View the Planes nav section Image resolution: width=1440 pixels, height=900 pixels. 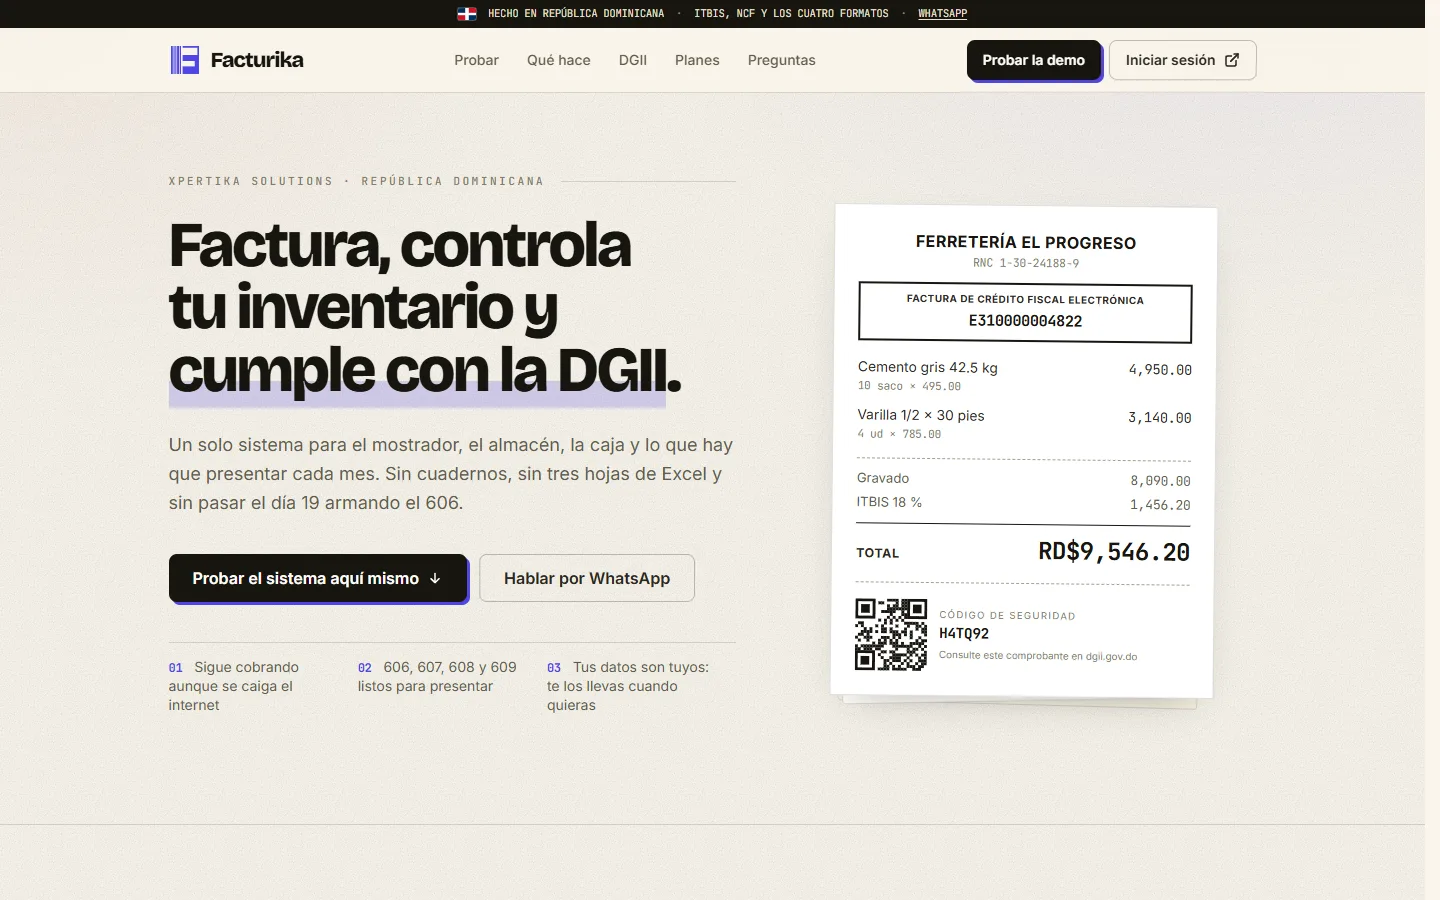pyautogui.click(x=697, y=60)
